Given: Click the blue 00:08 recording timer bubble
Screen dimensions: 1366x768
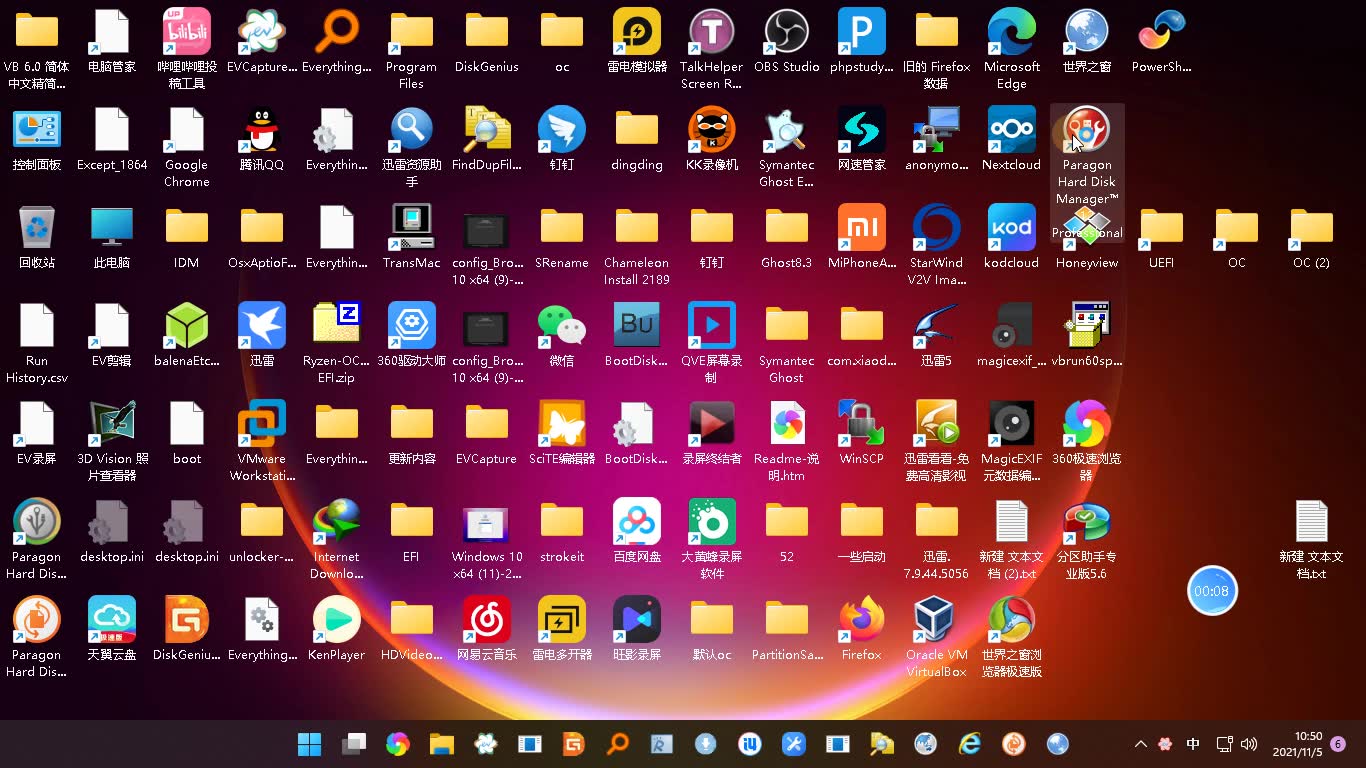Looking at the screenshot, I should tap(1212, 591).
